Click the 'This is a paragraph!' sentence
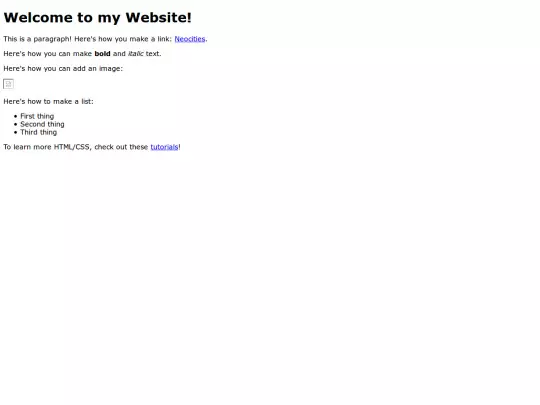 coord(38,39)
